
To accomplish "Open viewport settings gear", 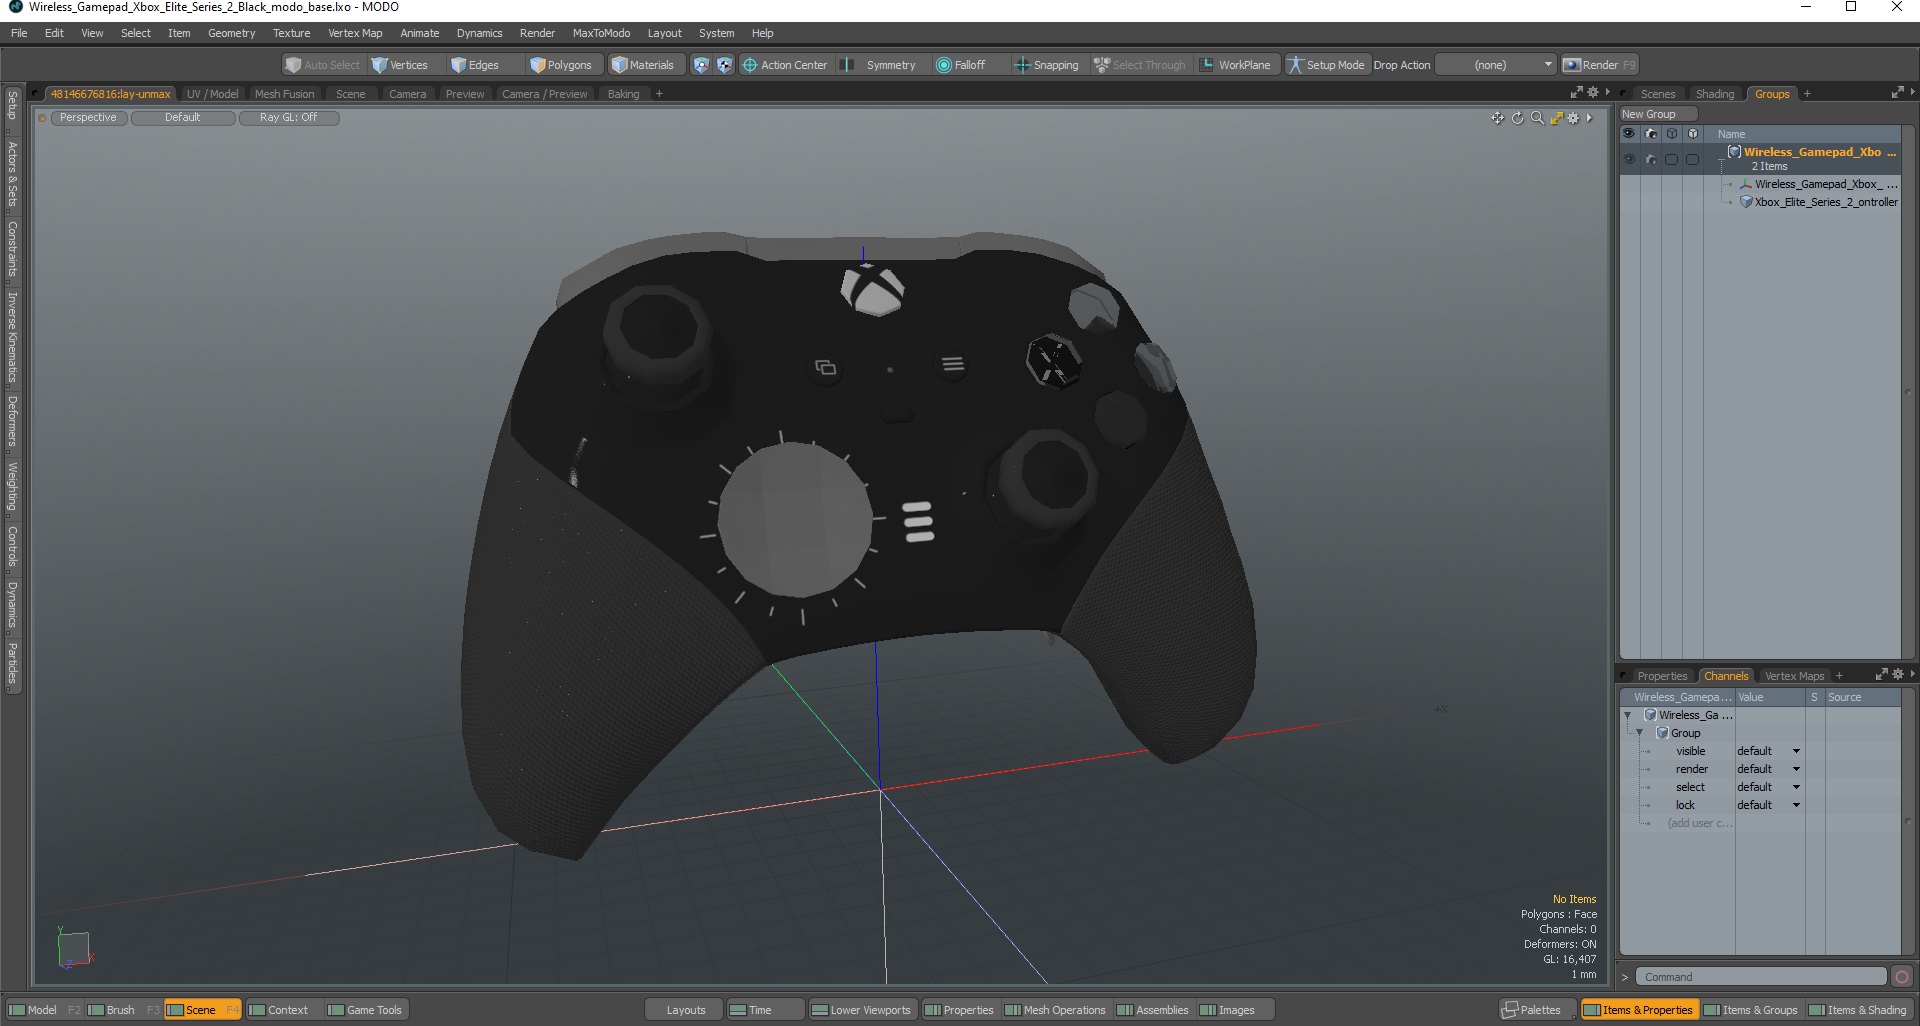I will pyautogui.click(x=1574, y=118).
